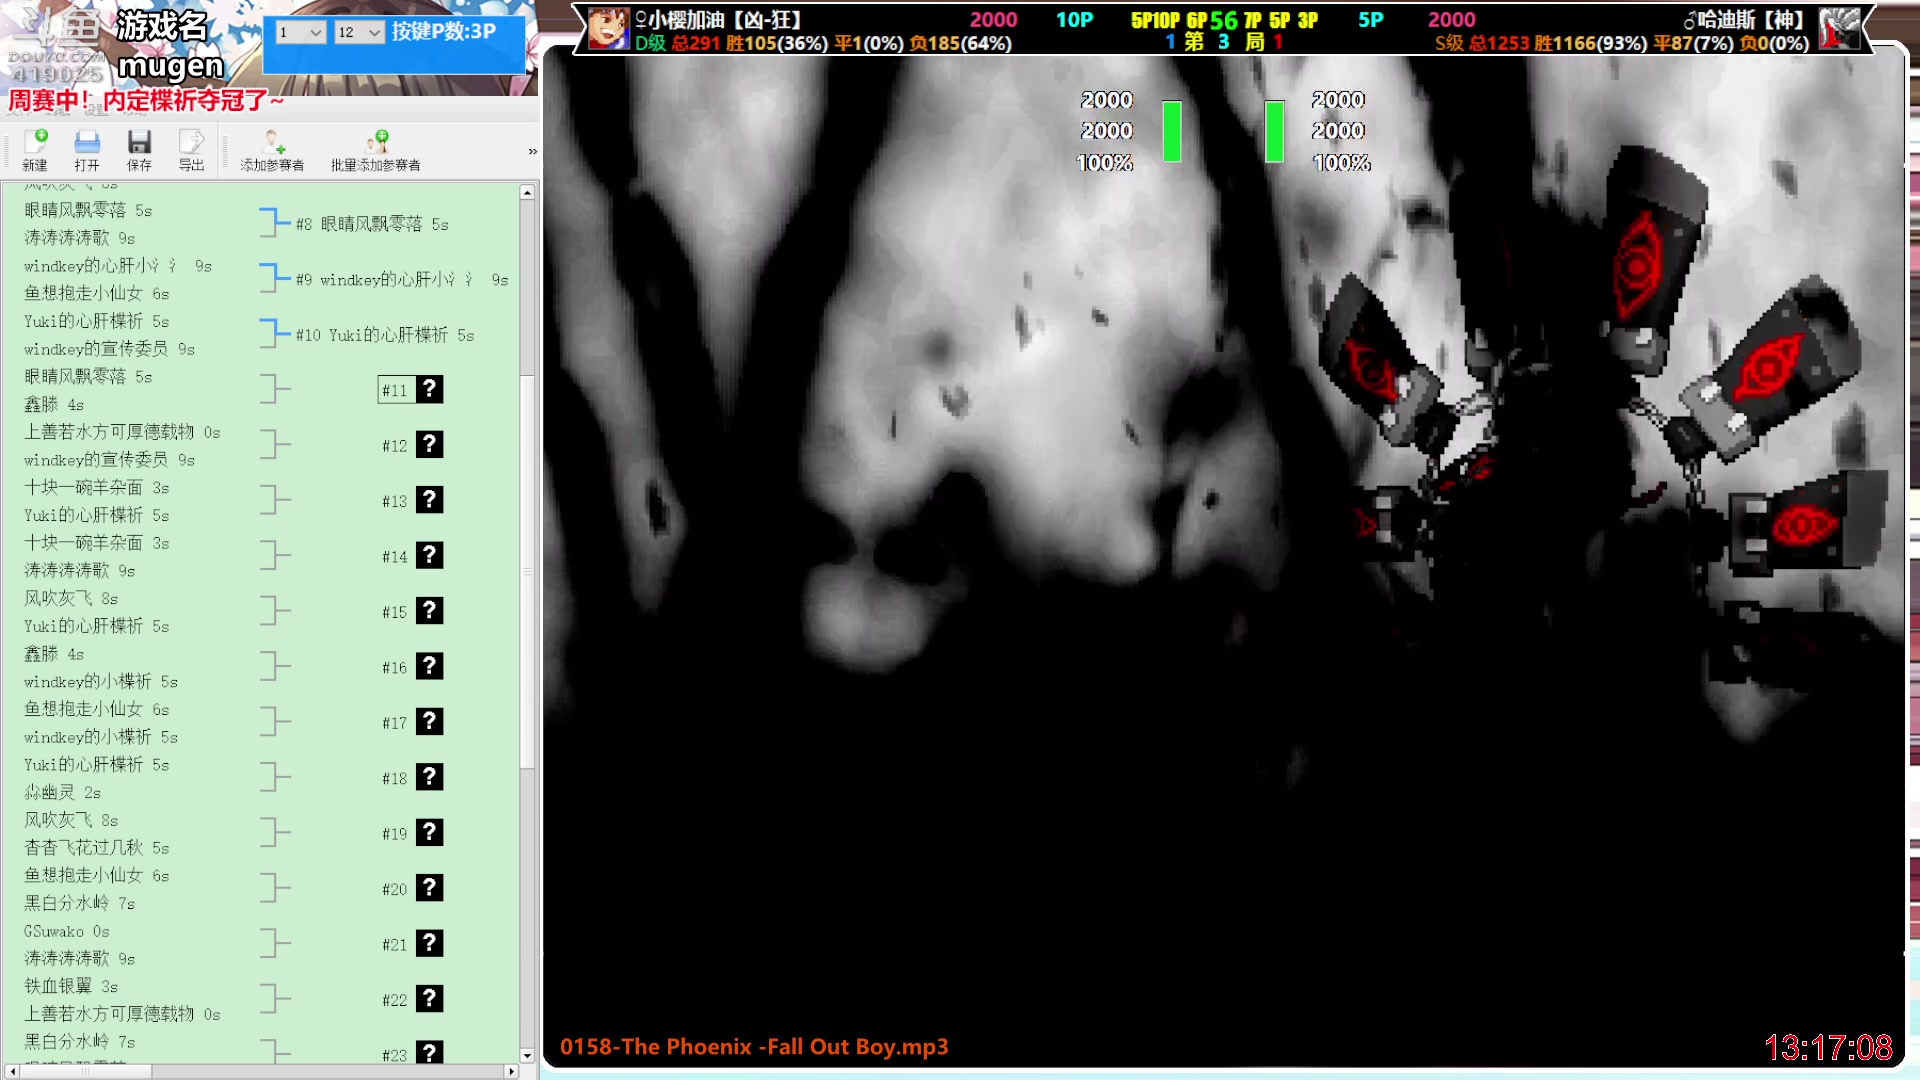
Task: Click the question mark icon for match #22
Action: tap(429, 999)
